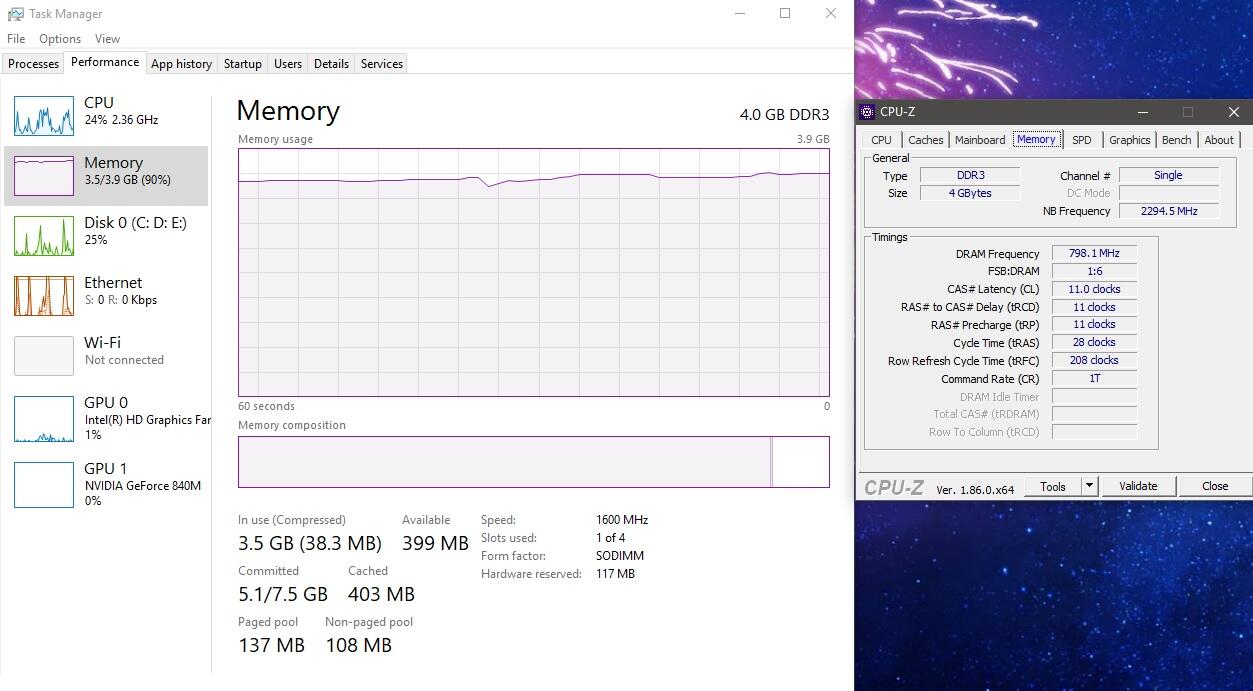This screenshot has height=691, width=1253.
Task: Switch to the Services tab
Action: [x=382, y=63]
